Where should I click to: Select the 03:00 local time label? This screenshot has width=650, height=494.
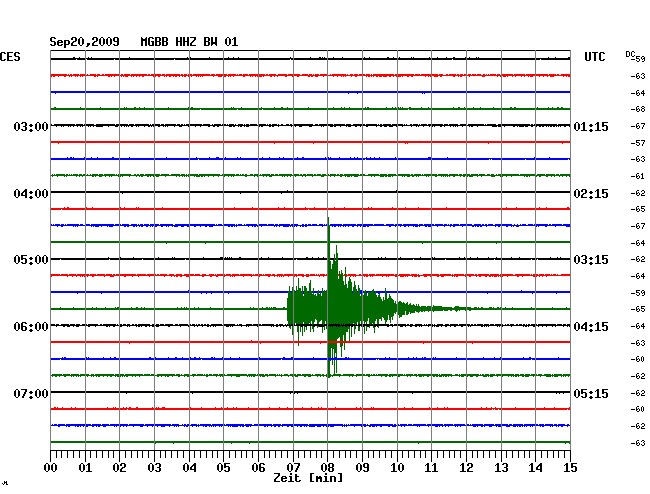tap(31, 126)
